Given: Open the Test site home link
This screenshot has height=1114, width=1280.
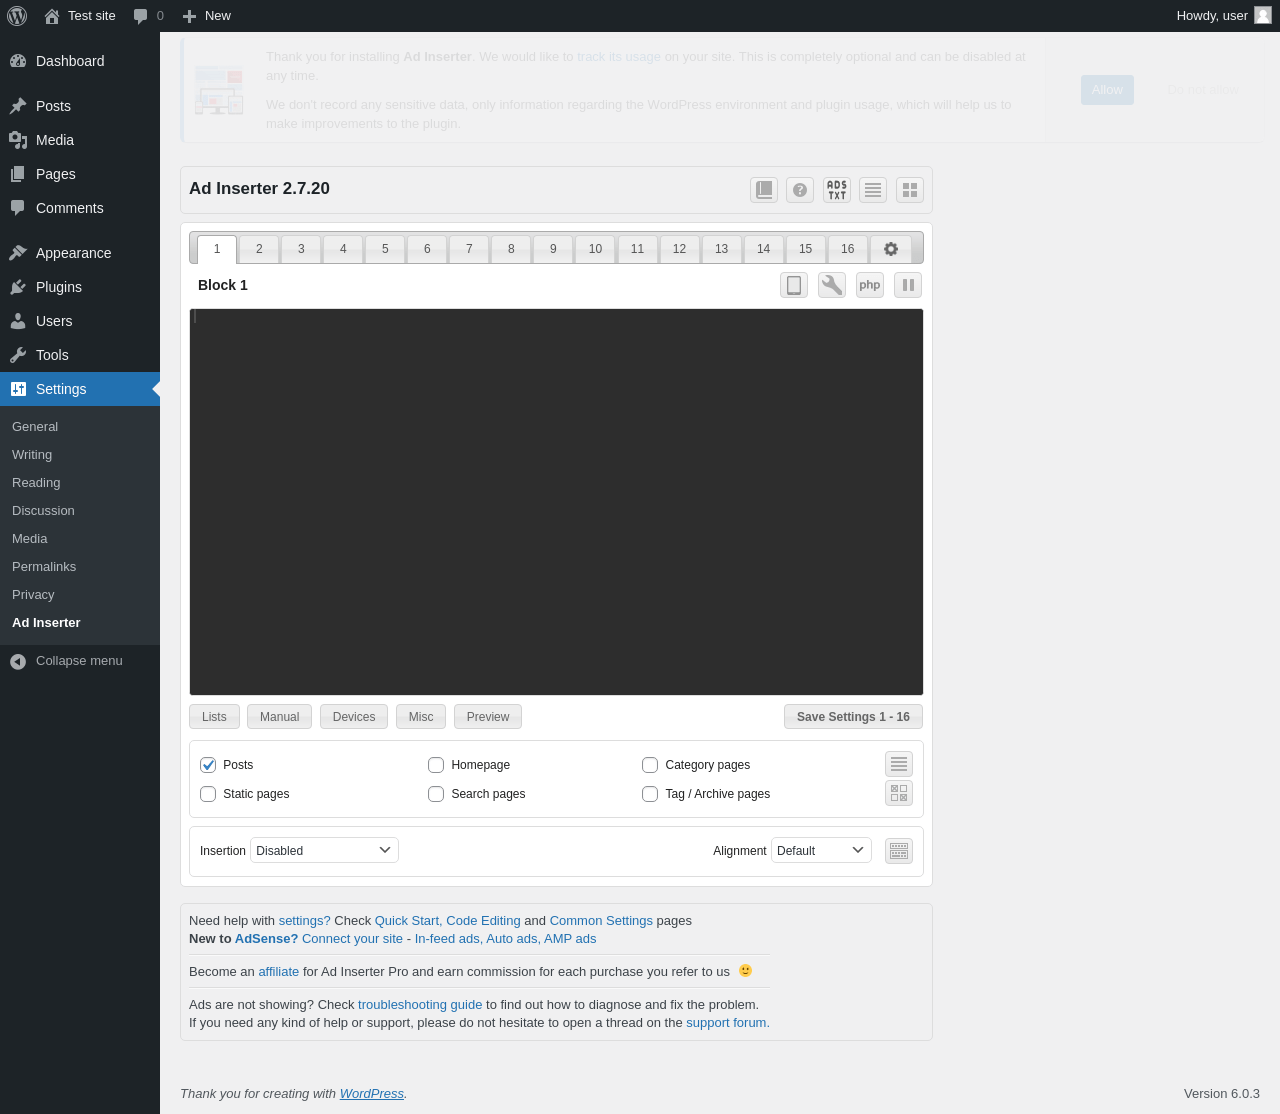Looking at the screenshot, I should click(80, 16).
